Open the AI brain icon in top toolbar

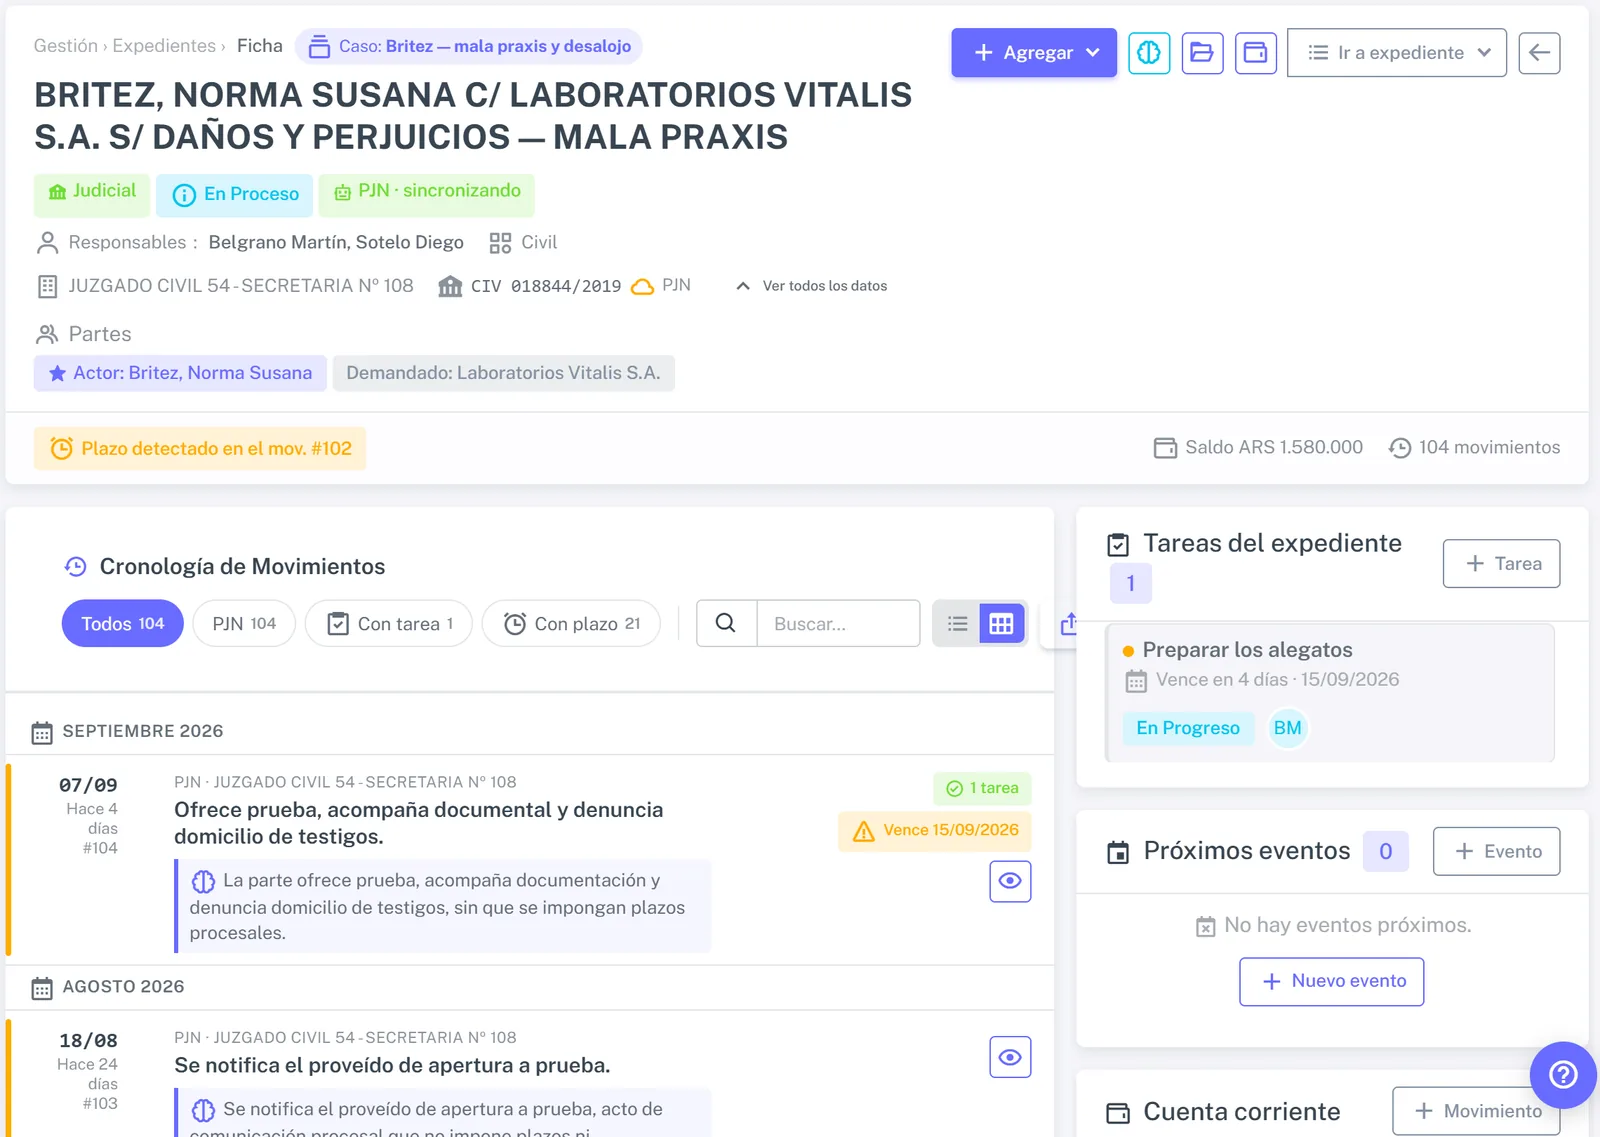click(1149, 53)
